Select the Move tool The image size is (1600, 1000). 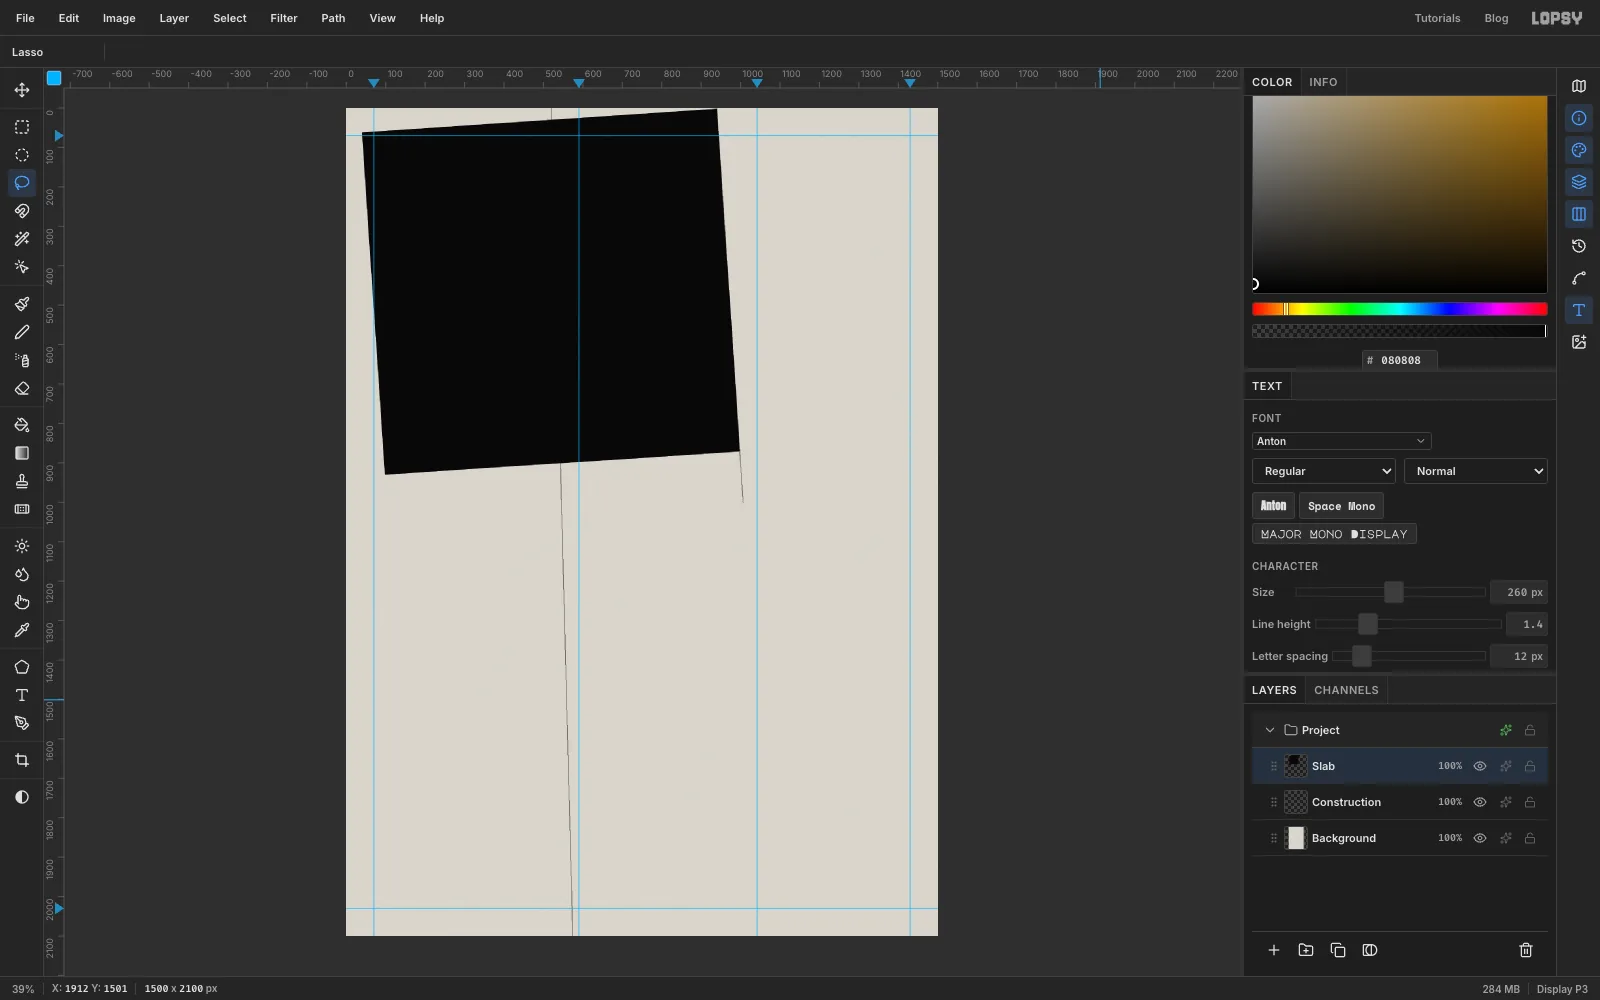pos(22,90)
